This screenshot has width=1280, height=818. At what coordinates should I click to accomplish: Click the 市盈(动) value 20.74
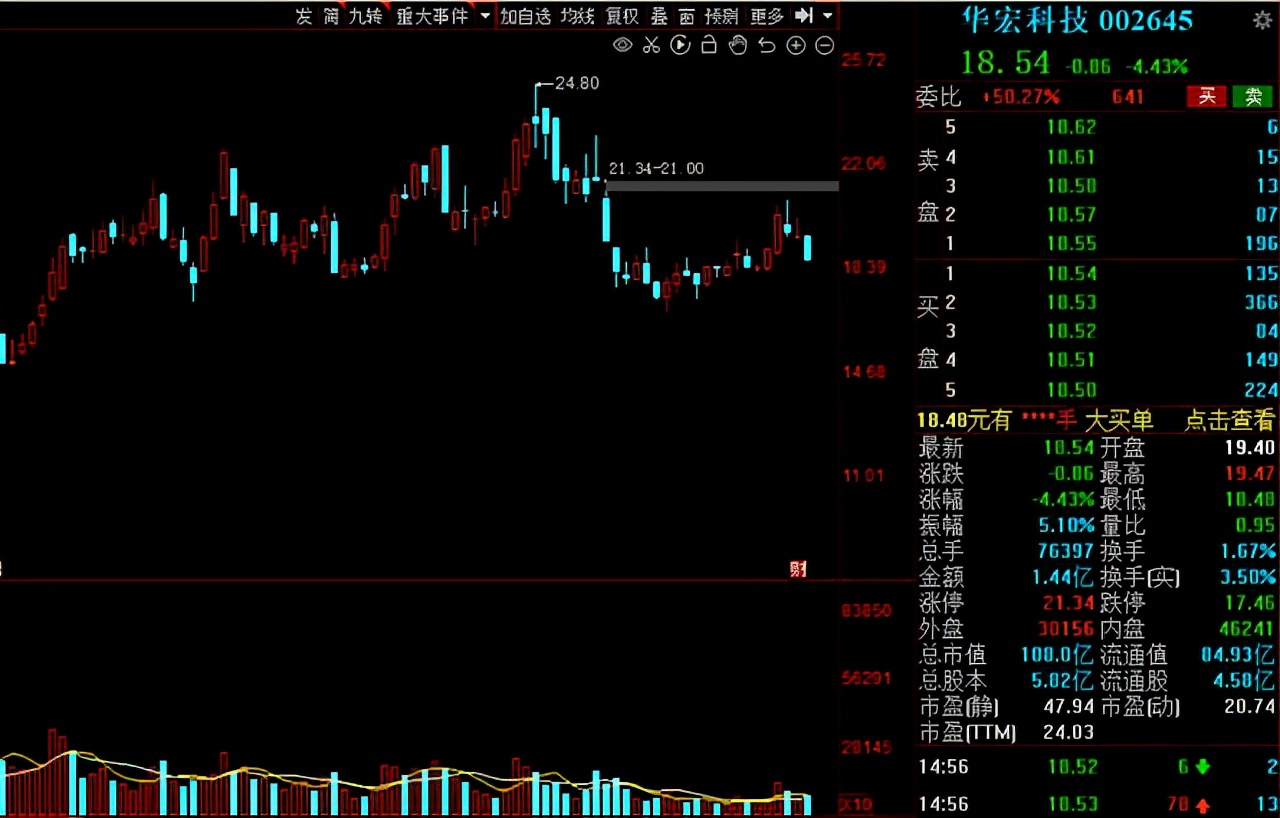[1251, 707]
